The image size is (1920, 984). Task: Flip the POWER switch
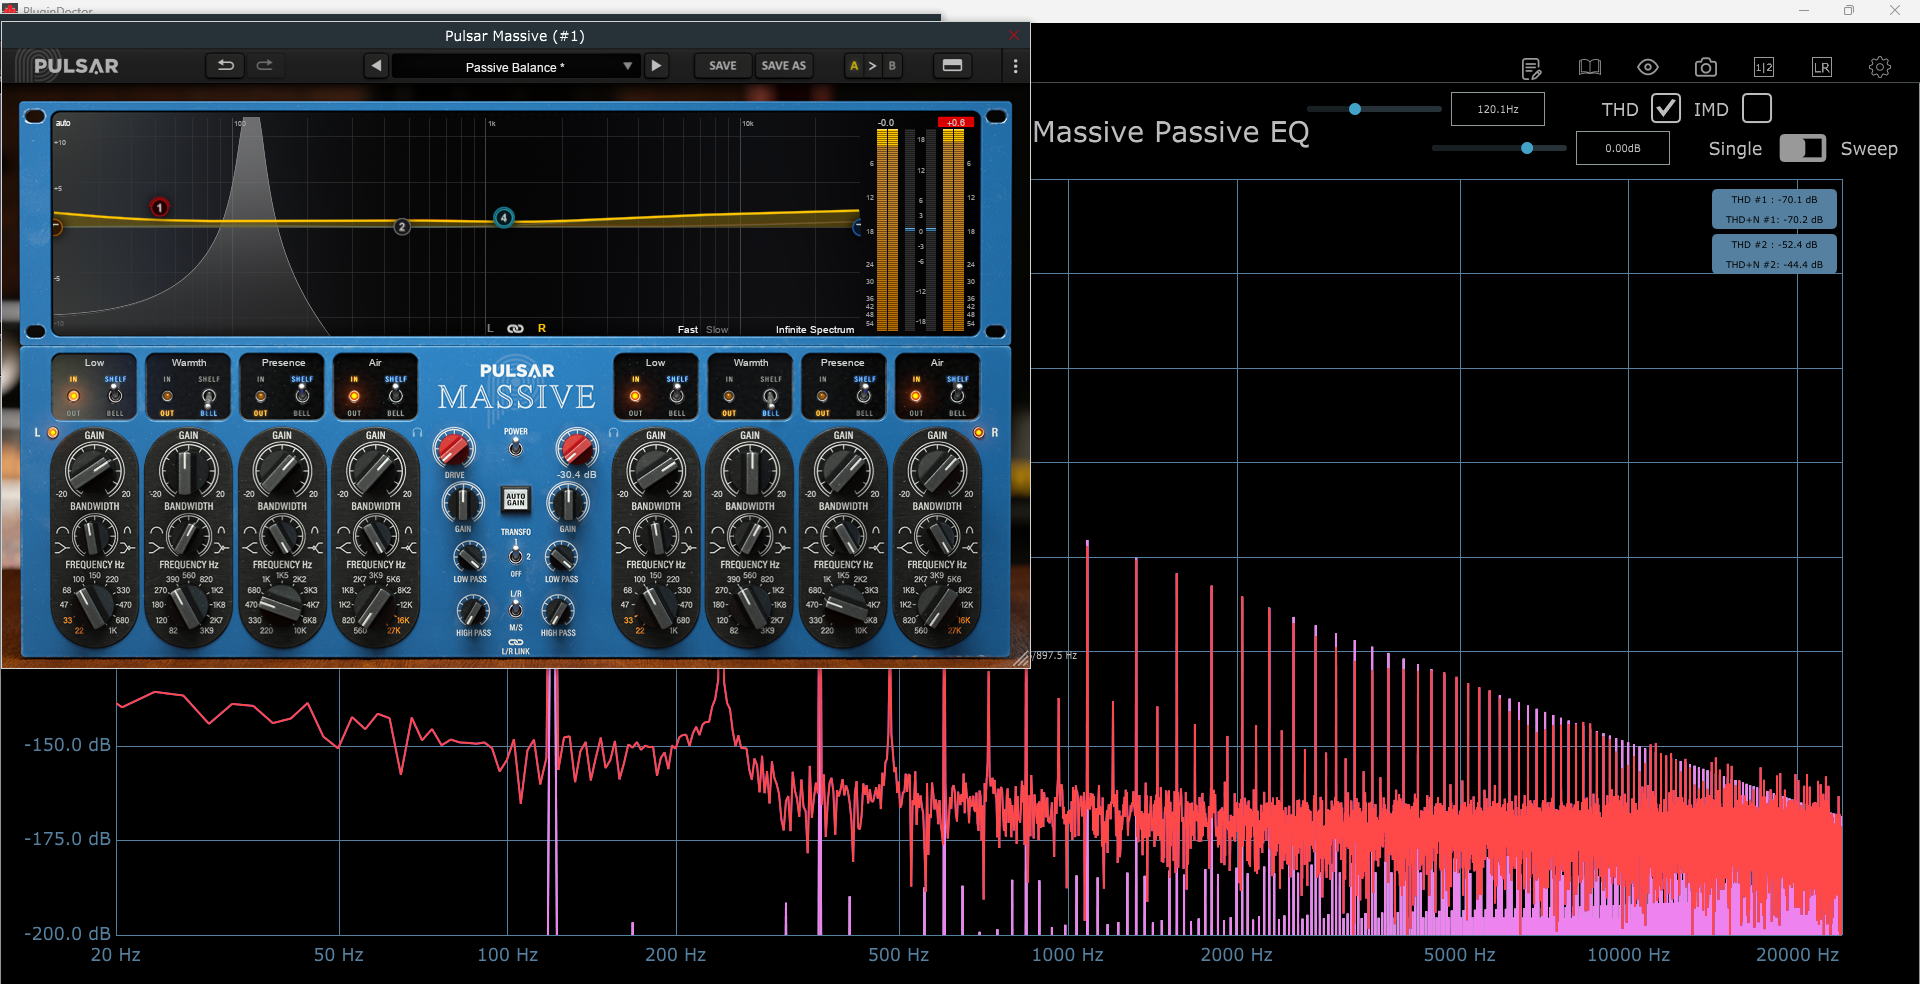coord(515,448)
